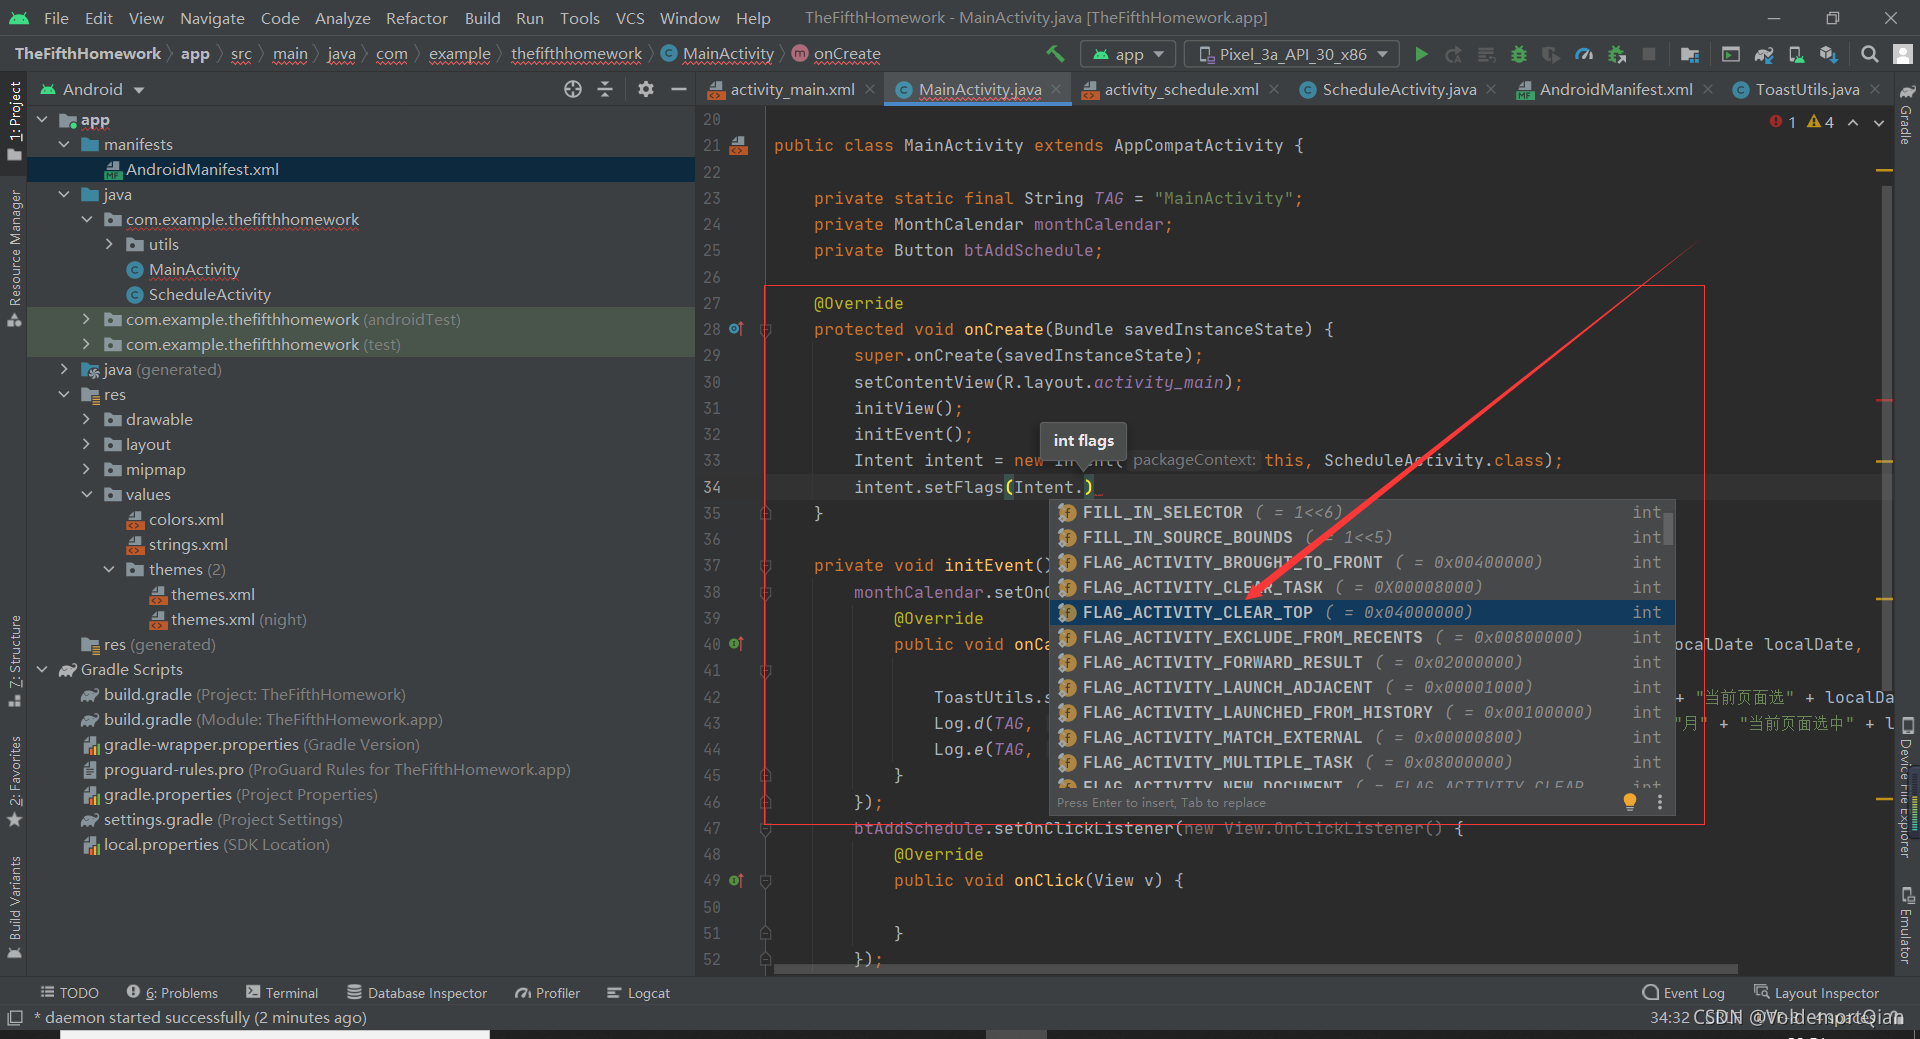Toggle the Gradle side panel tab
Viewport: 1920px width, 1039px height.
(1907, 115)
